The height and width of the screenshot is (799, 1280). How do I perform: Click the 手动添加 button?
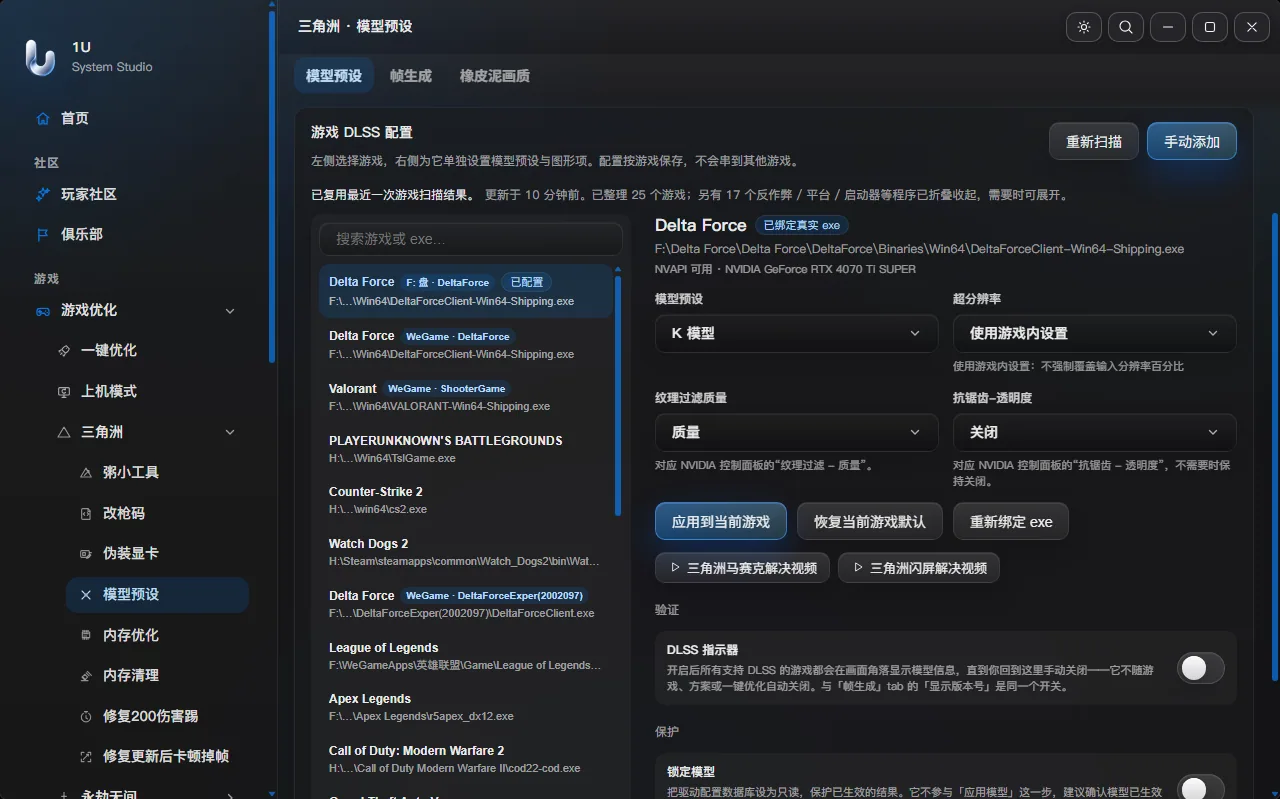click(1192, 141)
